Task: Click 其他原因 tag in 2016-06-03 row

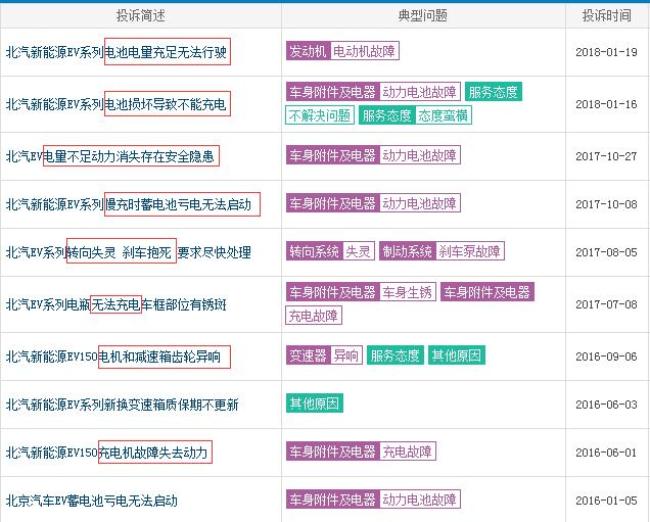Action: (315, 403)
